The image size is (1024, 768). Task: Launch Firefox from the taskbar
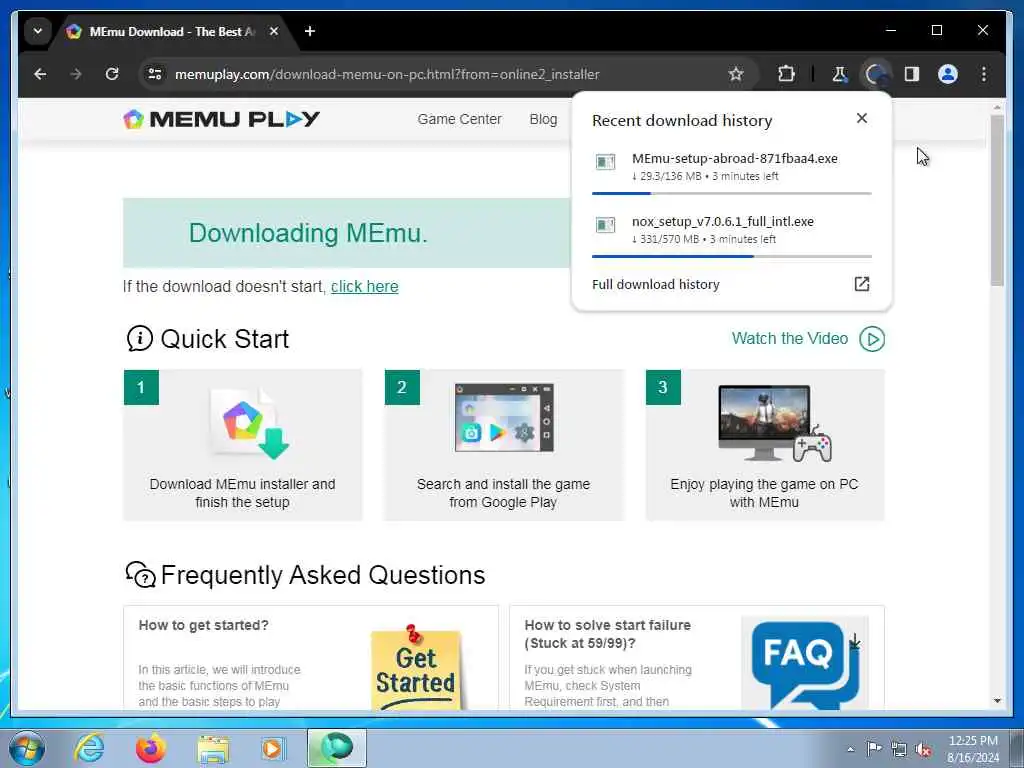151,748
